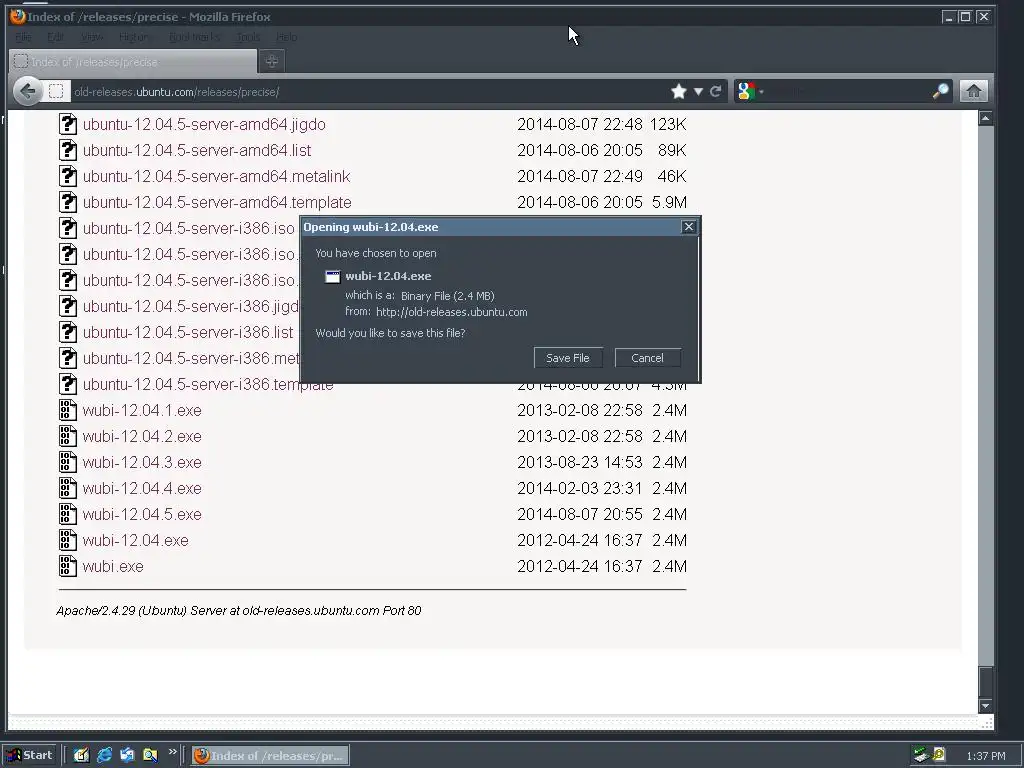Click the Start button
This screenshot has height=768, width=1024.
coord(30,756)
